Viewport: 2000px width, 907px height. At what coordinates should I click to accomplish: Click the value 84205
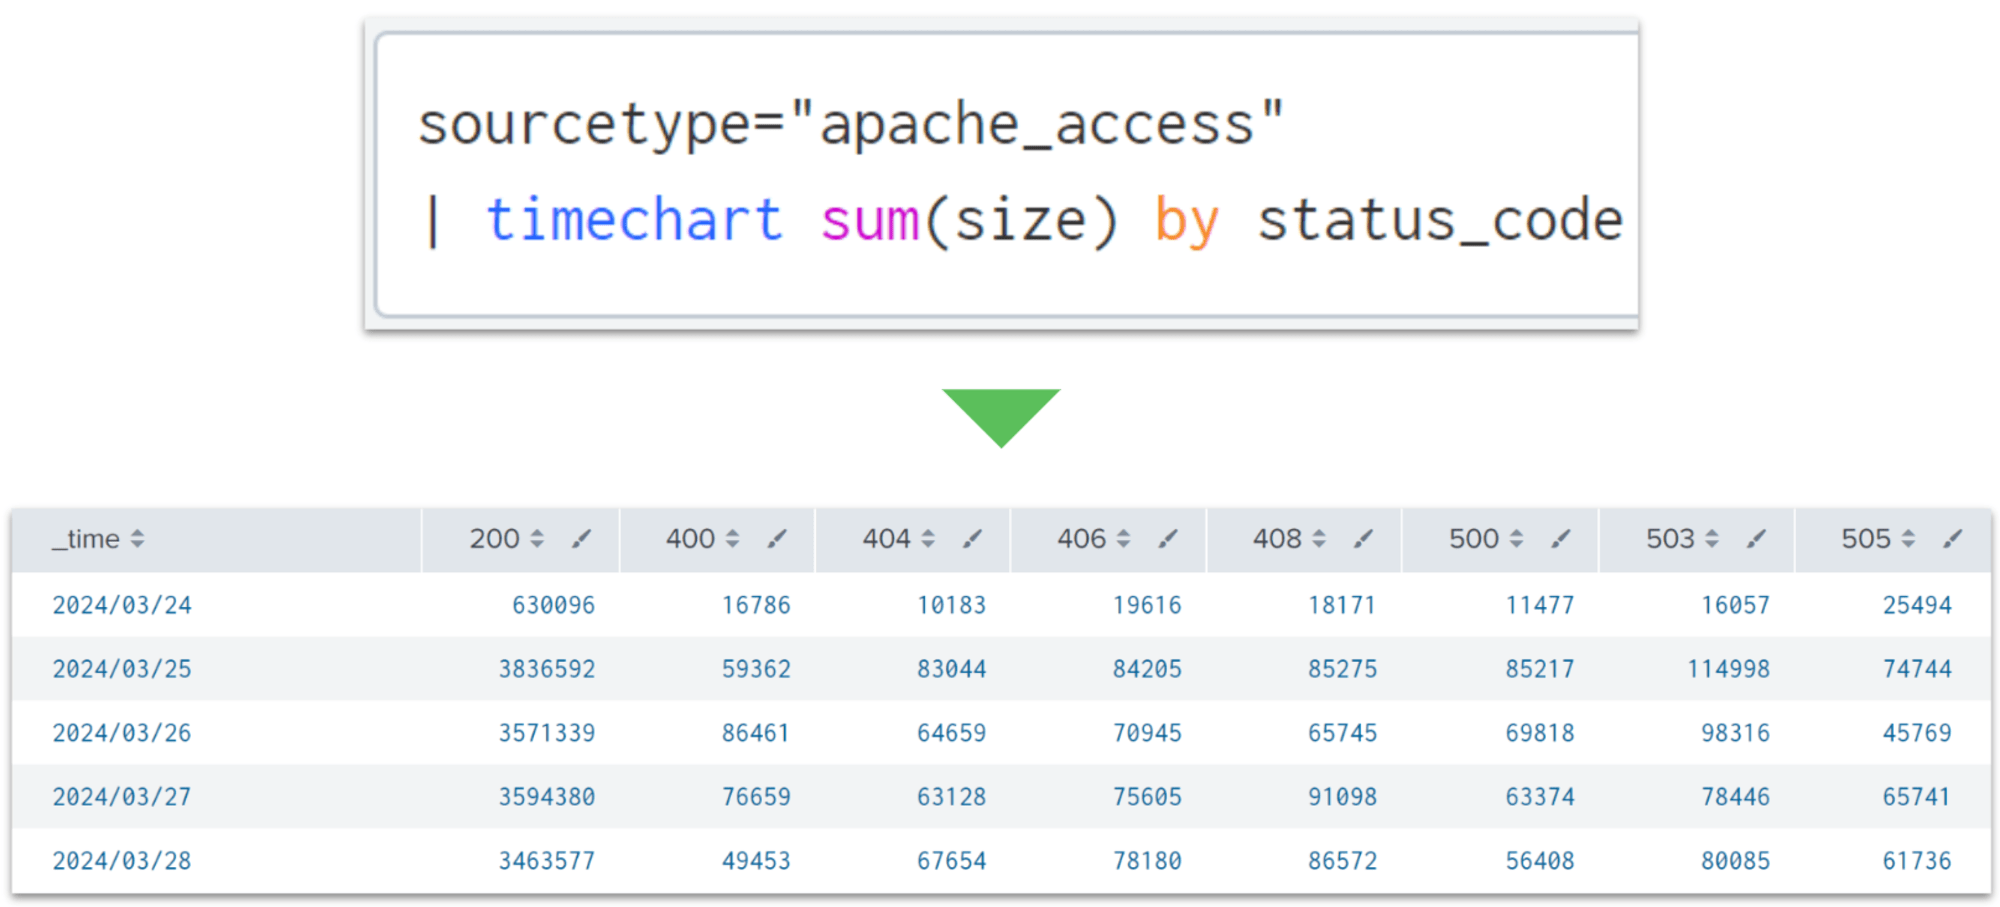click(1147, 669)
